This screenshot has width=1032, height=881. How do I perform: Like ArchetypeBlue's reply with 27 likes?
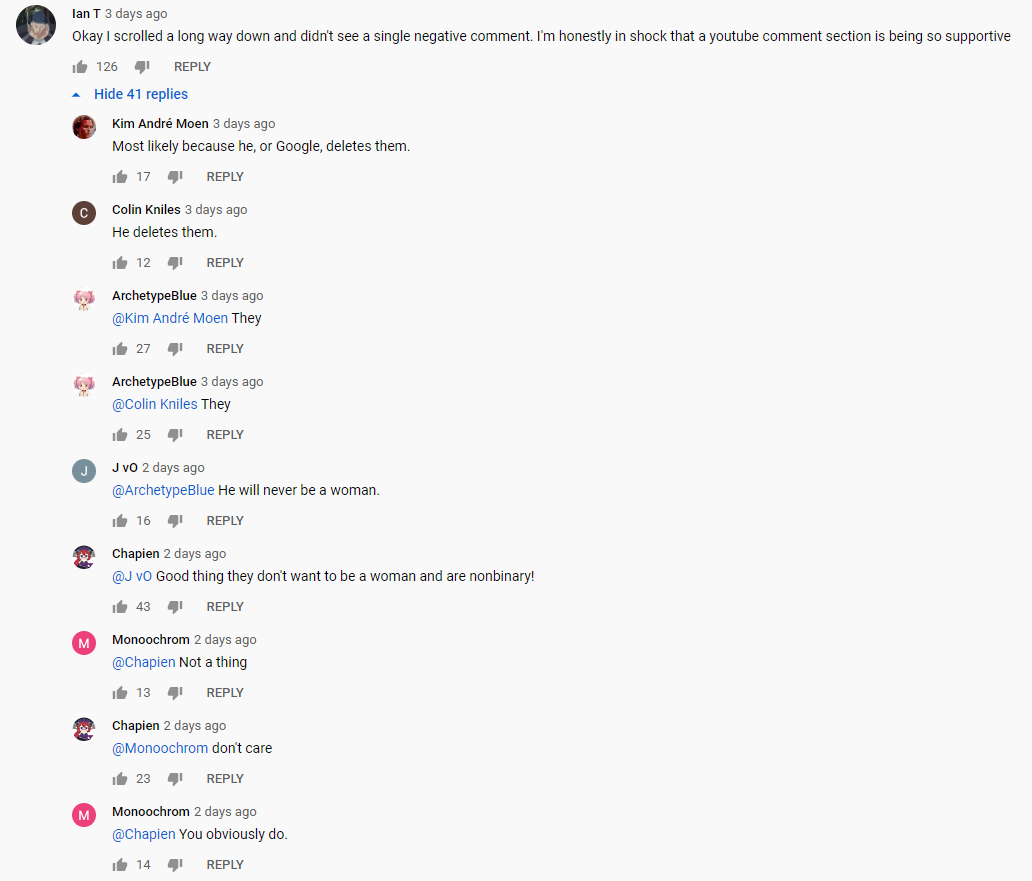pyautogui.click(x=120, y=349)
